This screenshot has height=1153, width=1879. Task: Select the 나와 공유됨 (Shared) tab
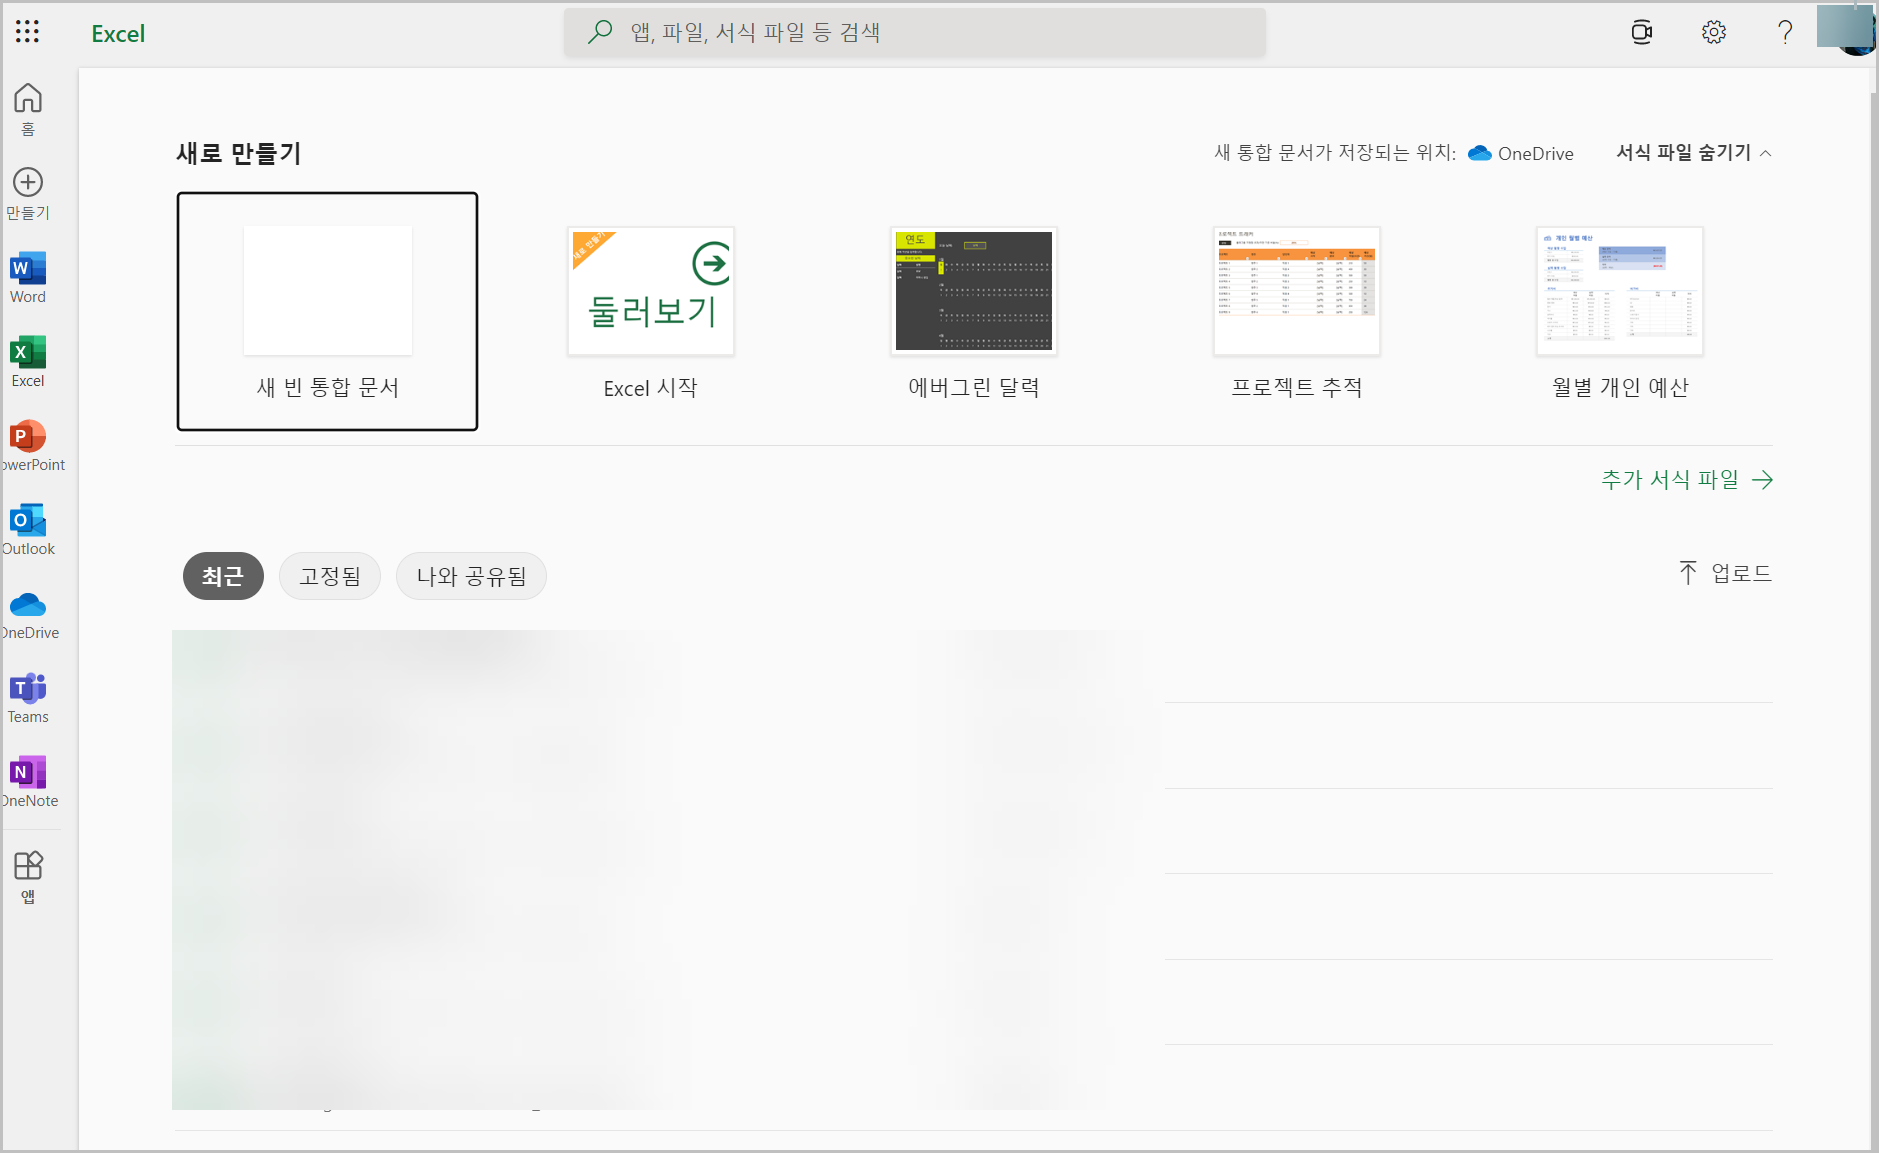471,576
